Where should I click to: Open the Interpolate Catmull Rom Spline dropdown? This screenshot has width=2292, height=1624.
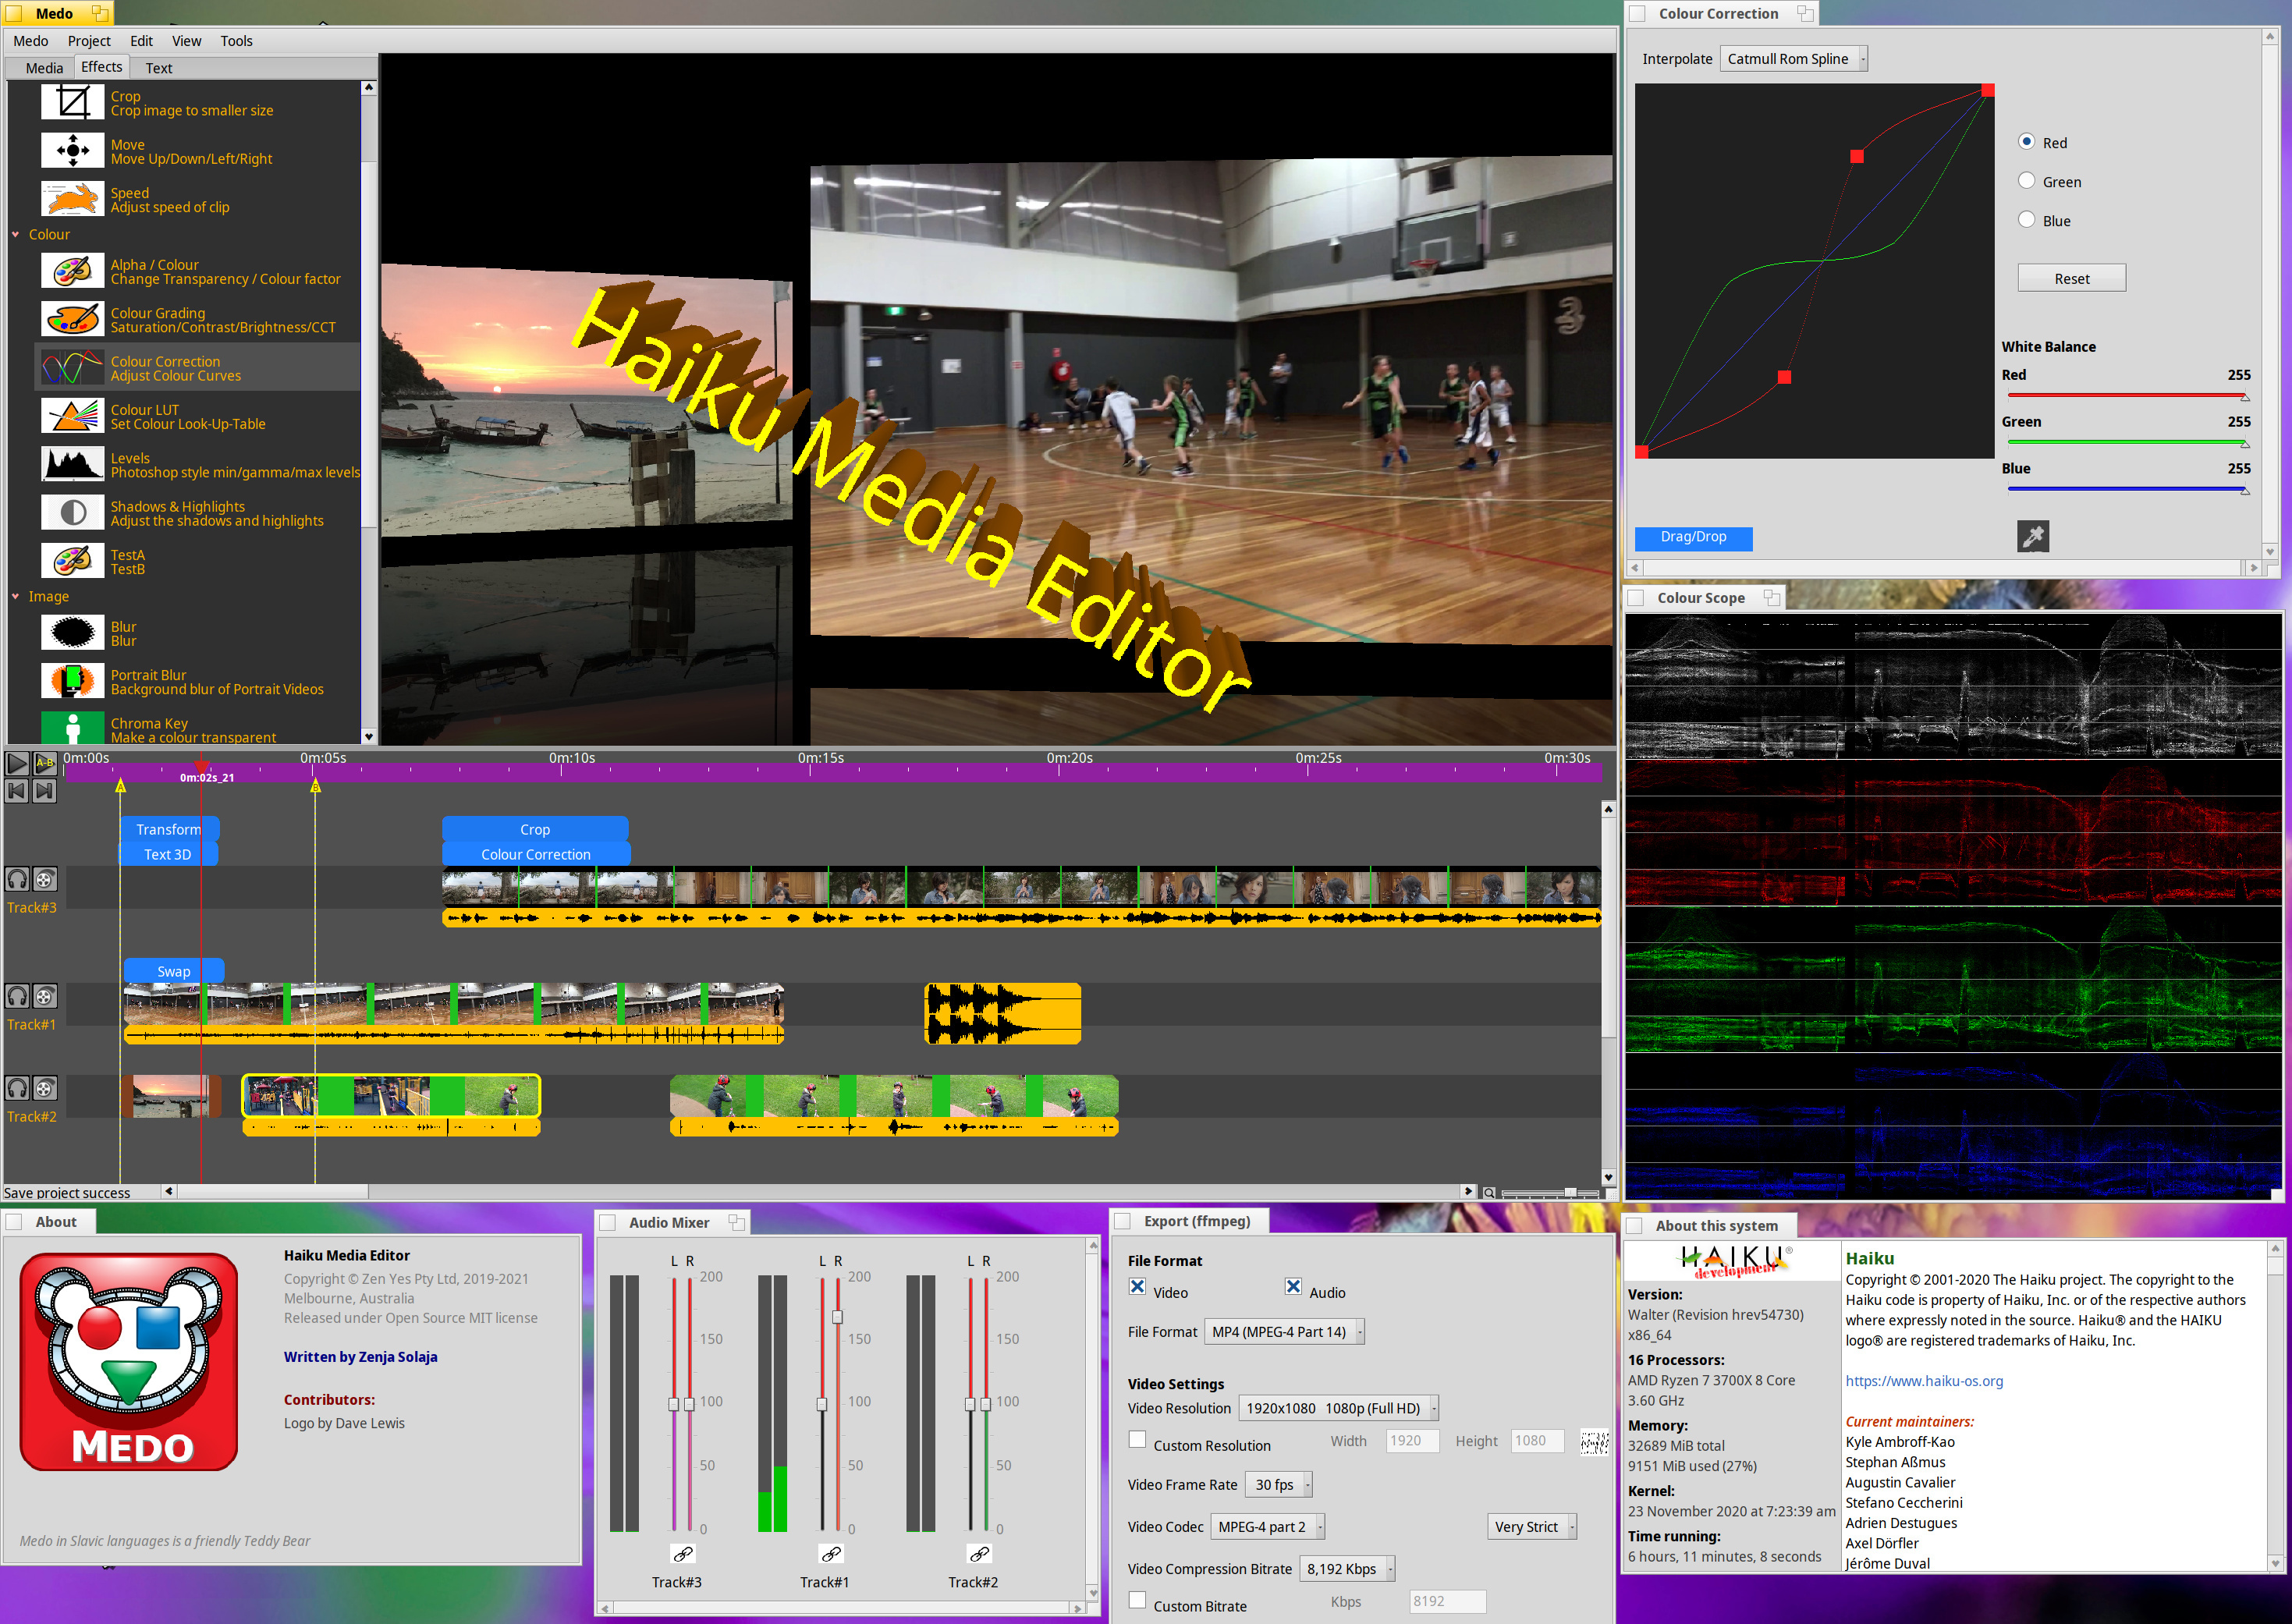1793,59
